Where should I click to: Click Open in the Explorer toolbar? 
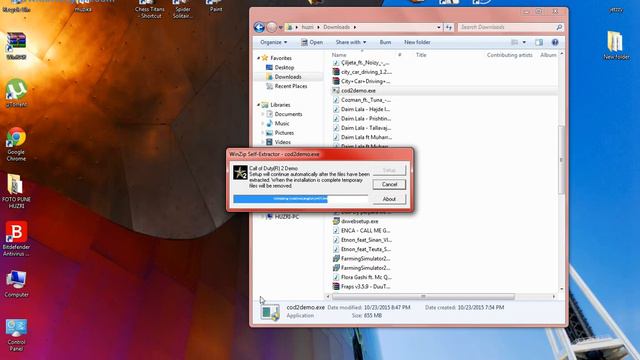click(x=312, y=42)
